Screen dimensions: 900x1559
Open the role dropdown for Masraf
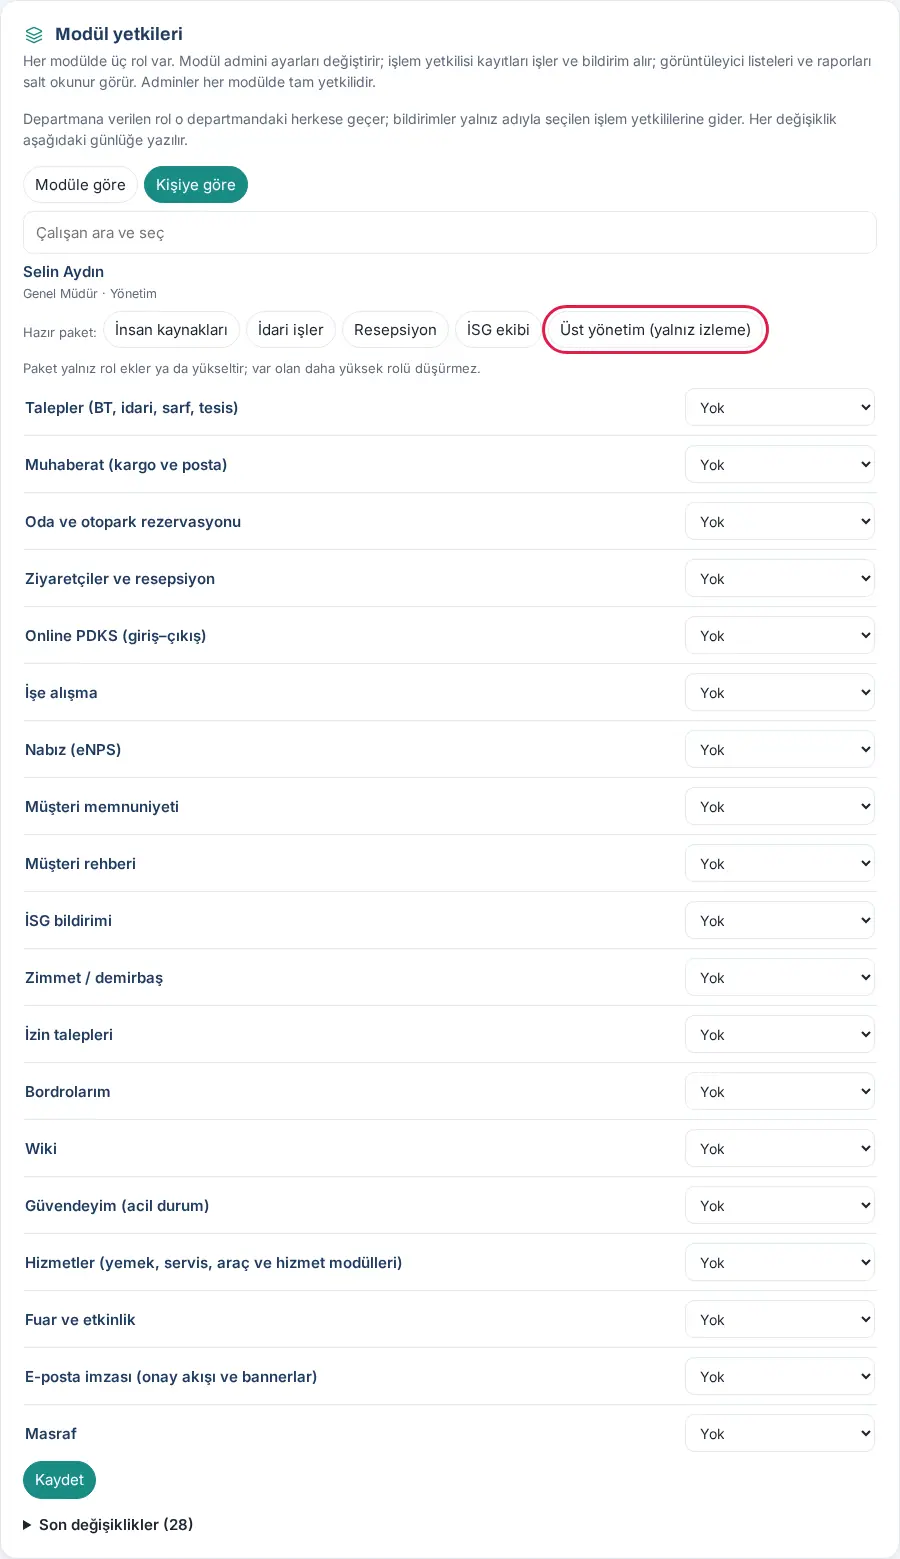780,1434
